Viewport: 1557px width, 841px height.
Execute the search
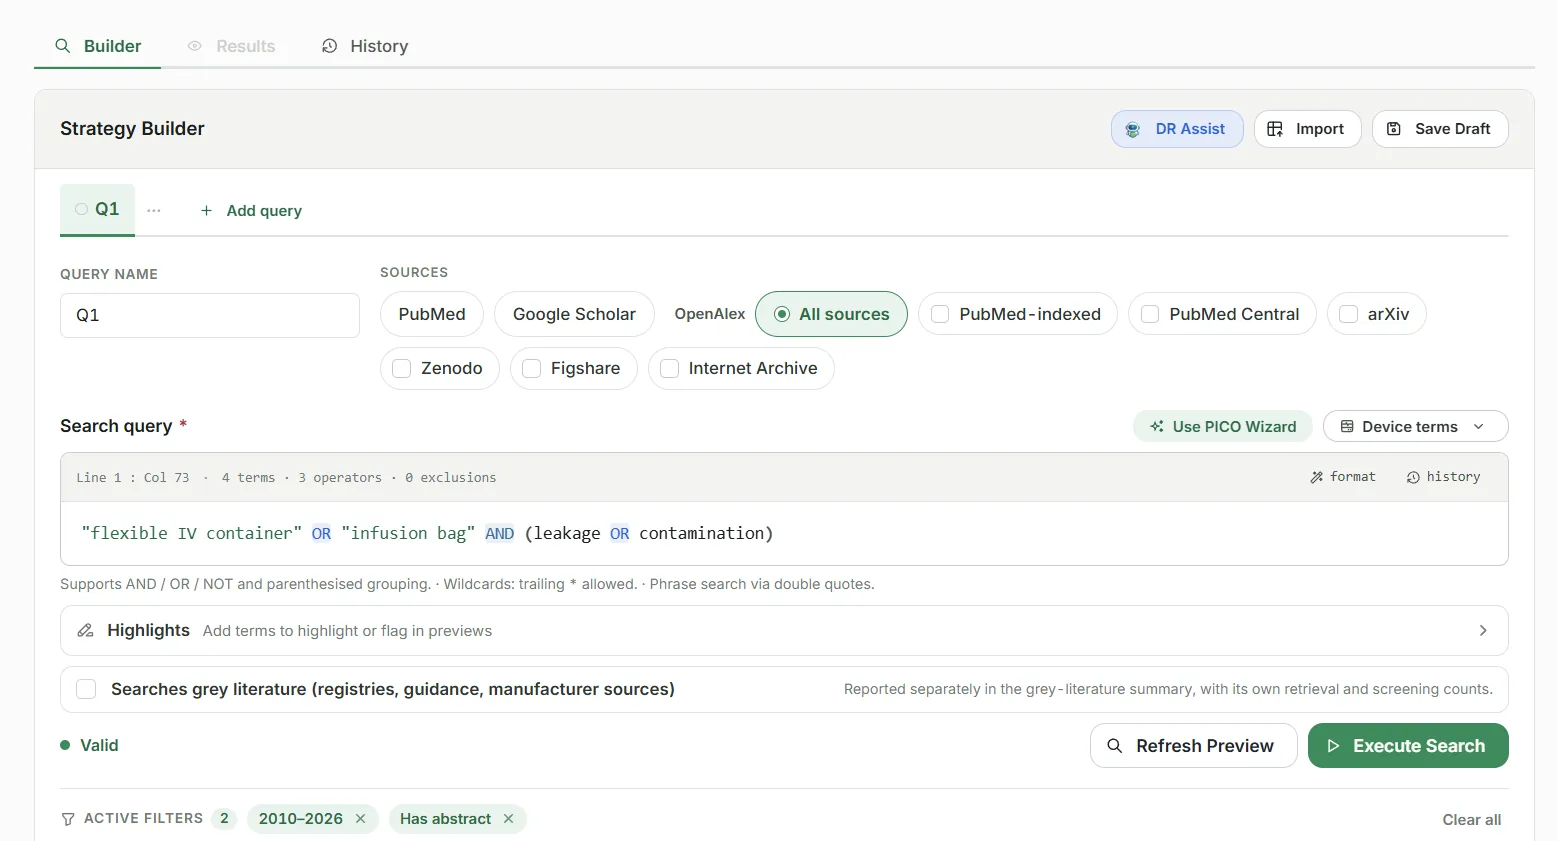[1408, 746]
